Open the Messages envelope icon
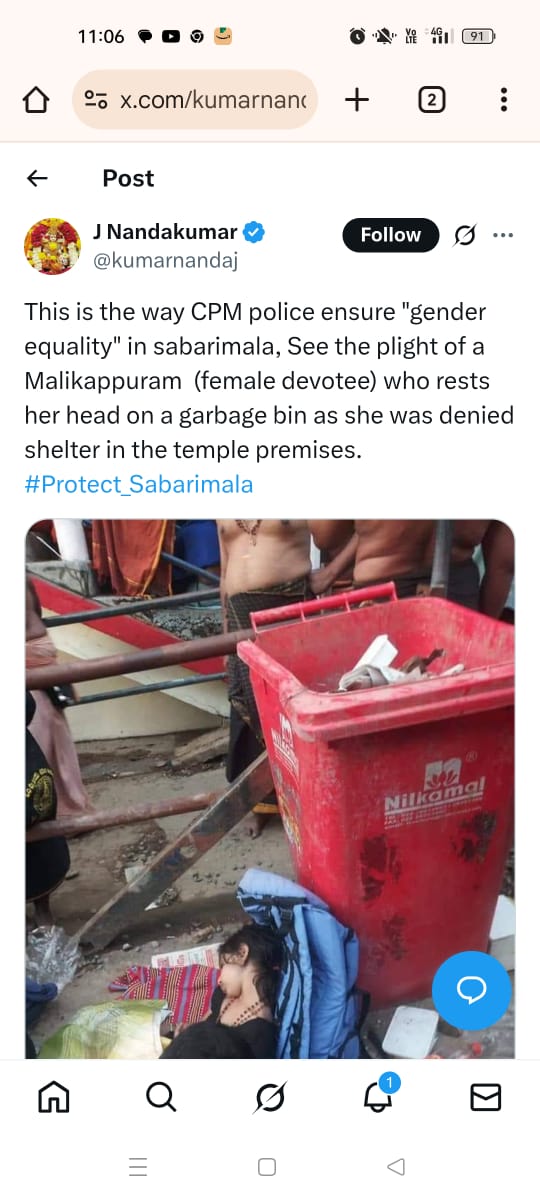 (x=485, y=1097)
